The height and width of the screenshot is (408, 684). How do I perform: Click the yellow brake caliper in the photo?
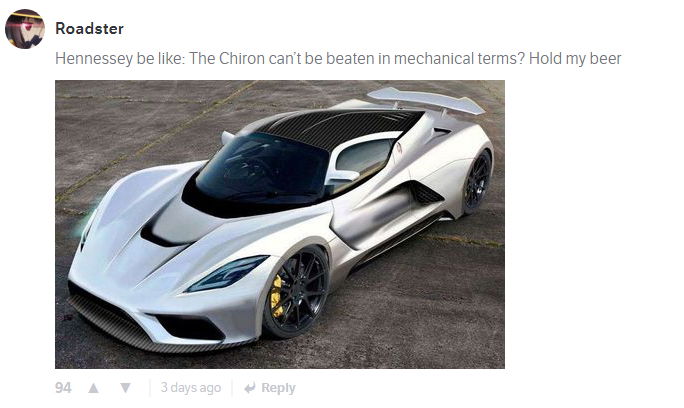pyautogui.click(x=277, y=296)
